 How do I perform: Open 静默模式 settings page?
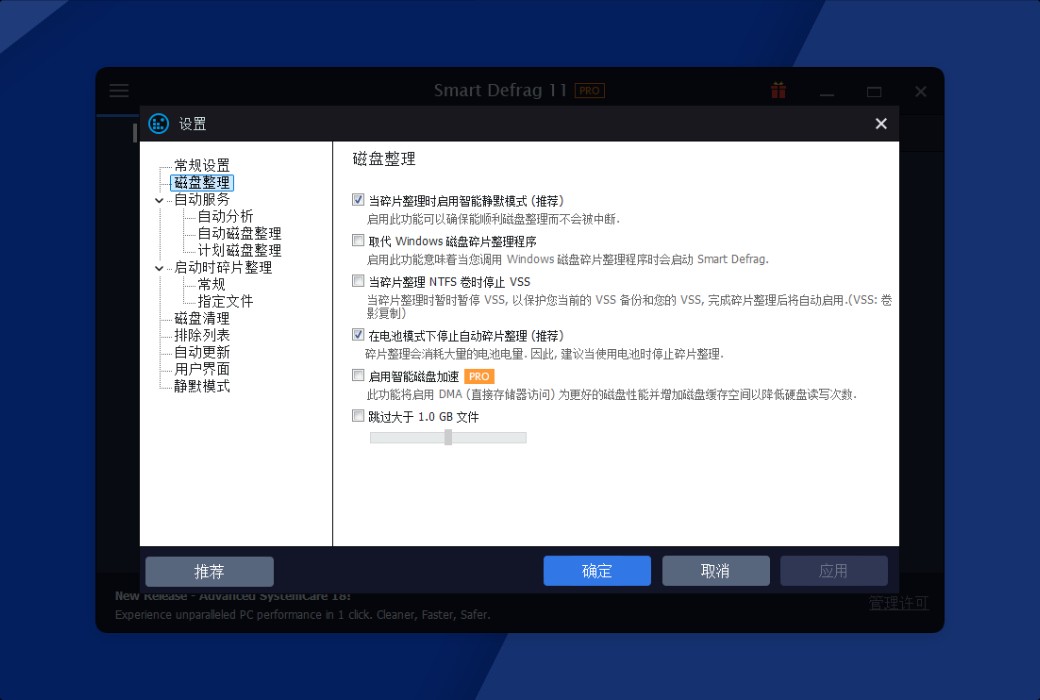point(202,386)
